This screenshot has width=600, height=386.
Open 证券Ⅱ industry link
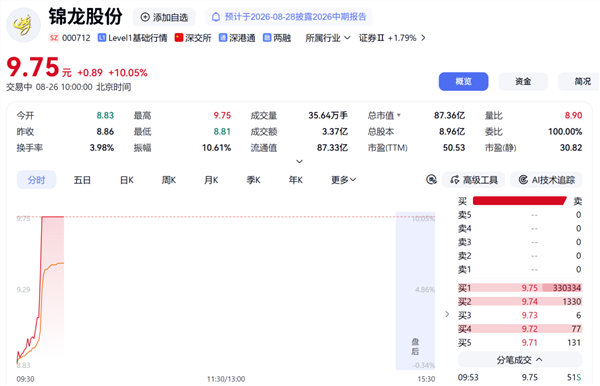pos(392,38)
